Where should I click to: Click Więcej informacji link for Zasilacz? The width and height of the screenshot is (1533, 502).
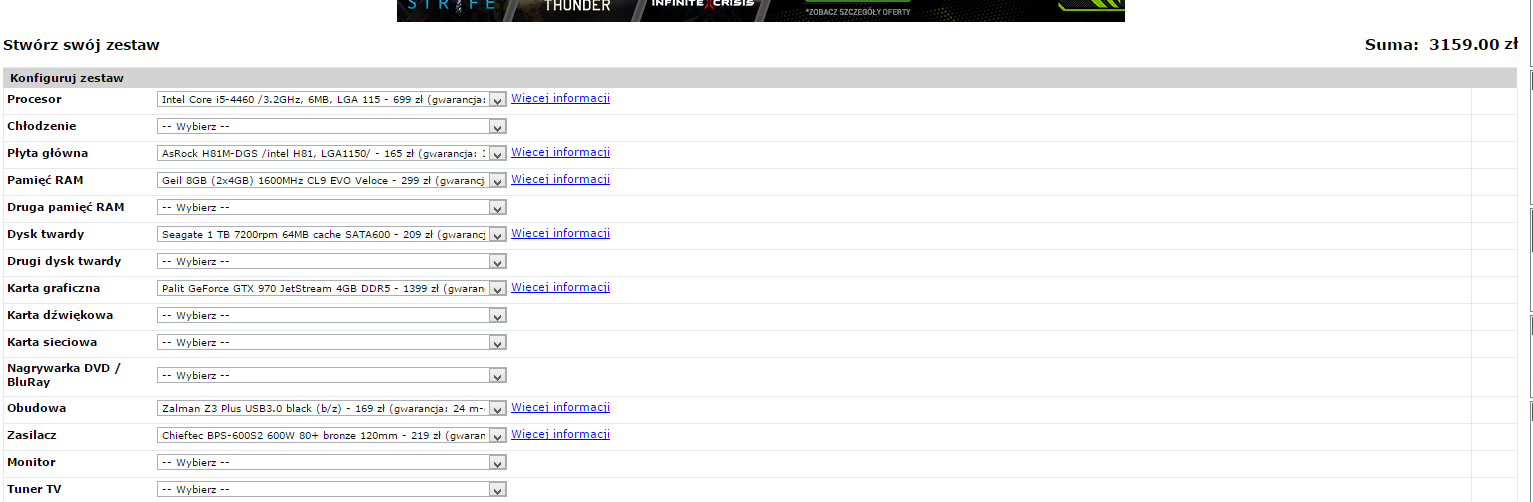[x=561, y=434]
